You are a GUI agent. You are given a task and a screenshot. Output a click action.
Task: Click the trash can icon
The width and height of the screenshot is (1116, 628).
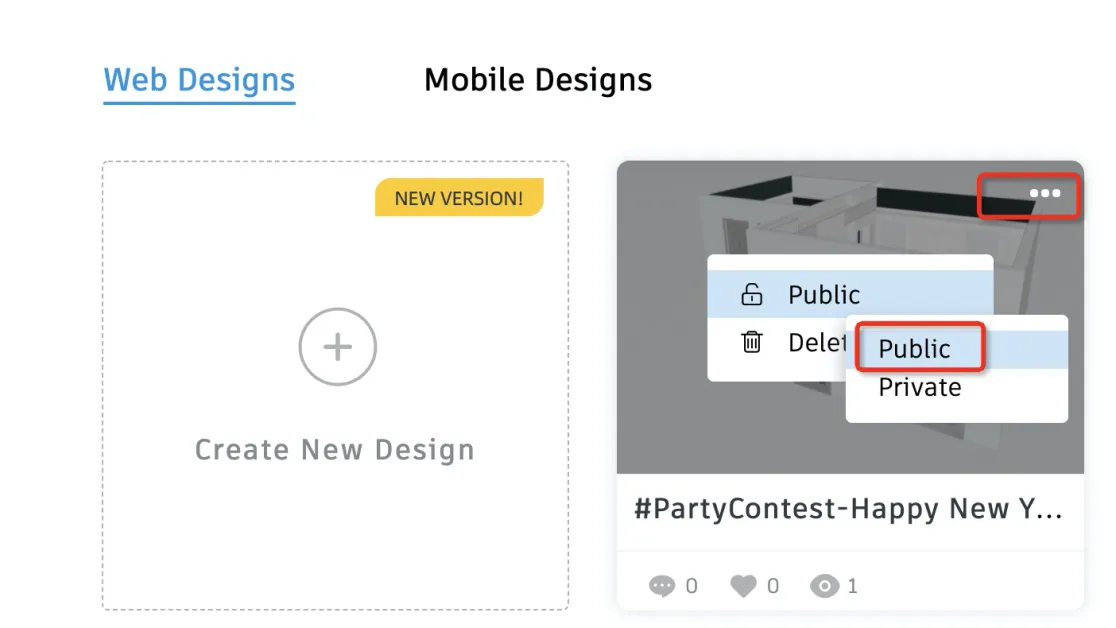(751, 343)
